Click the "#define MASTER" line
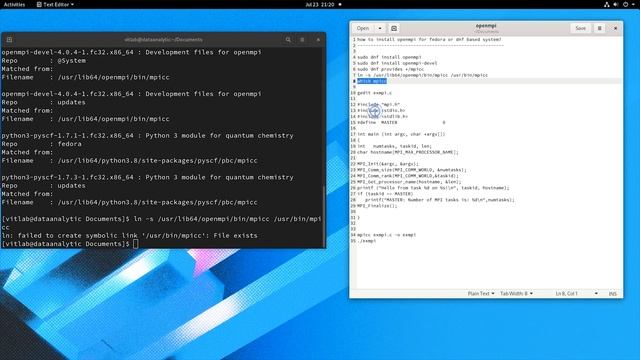 (x=401, y=122)
